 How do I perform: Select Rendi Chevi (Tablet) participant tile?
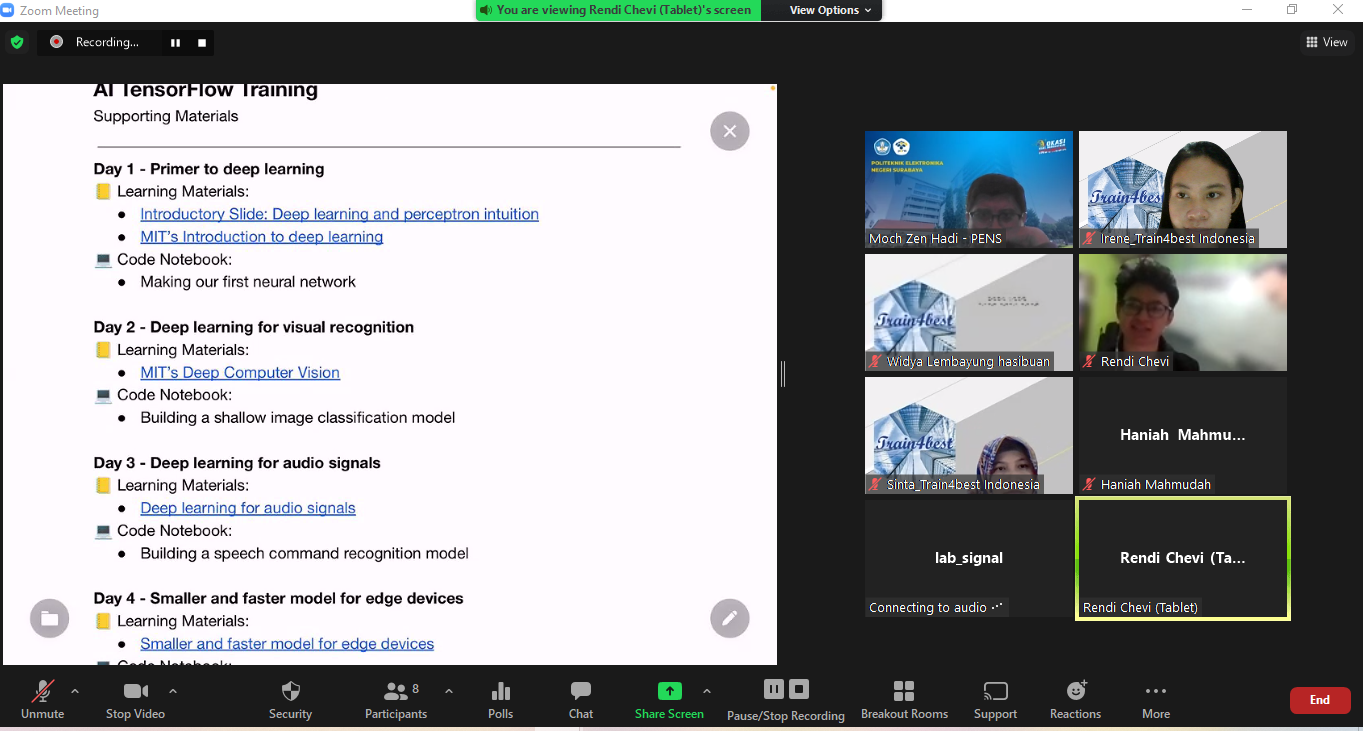1183,558
